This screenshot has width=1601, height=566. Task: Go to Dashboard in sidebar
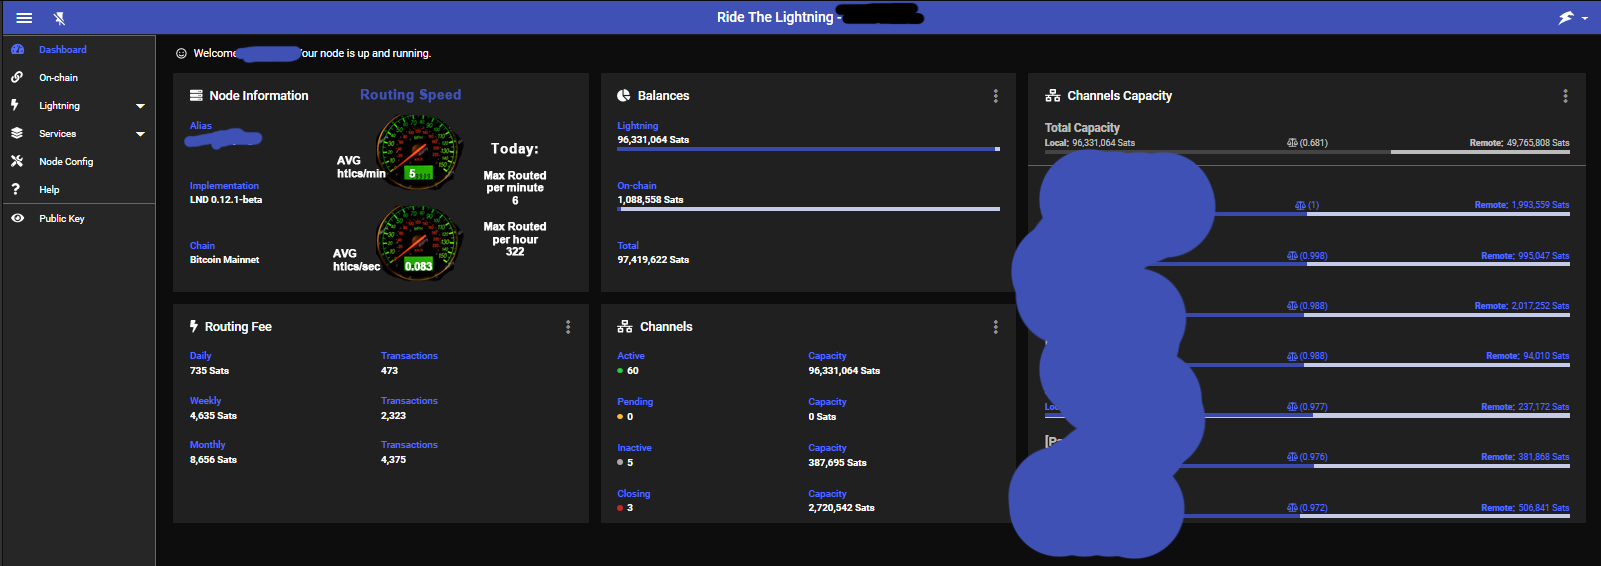63,49
